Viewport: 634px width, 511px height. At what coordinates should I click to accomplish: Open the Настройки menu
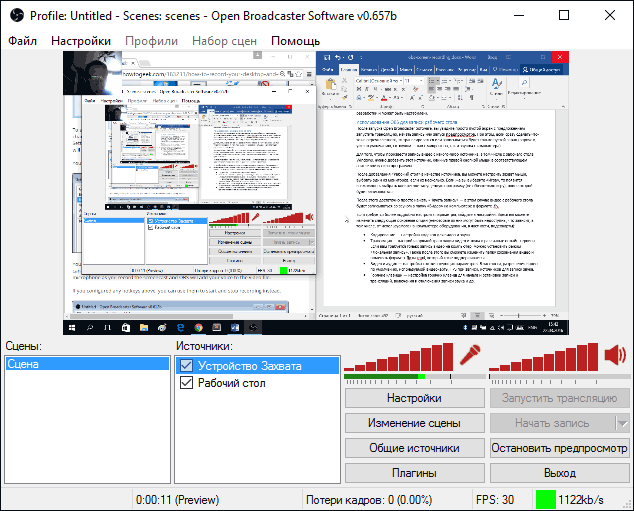point(81,41)
